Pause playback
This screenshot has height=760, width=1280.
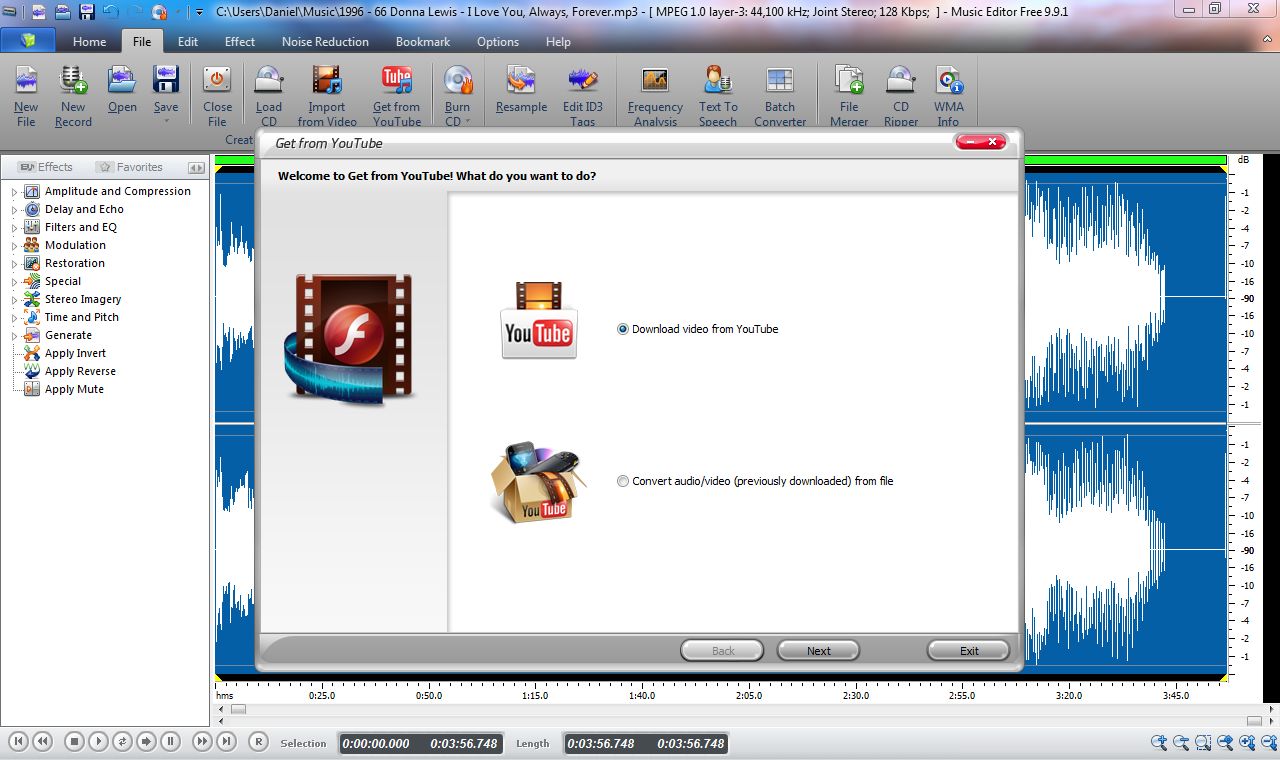click(170, 741)
